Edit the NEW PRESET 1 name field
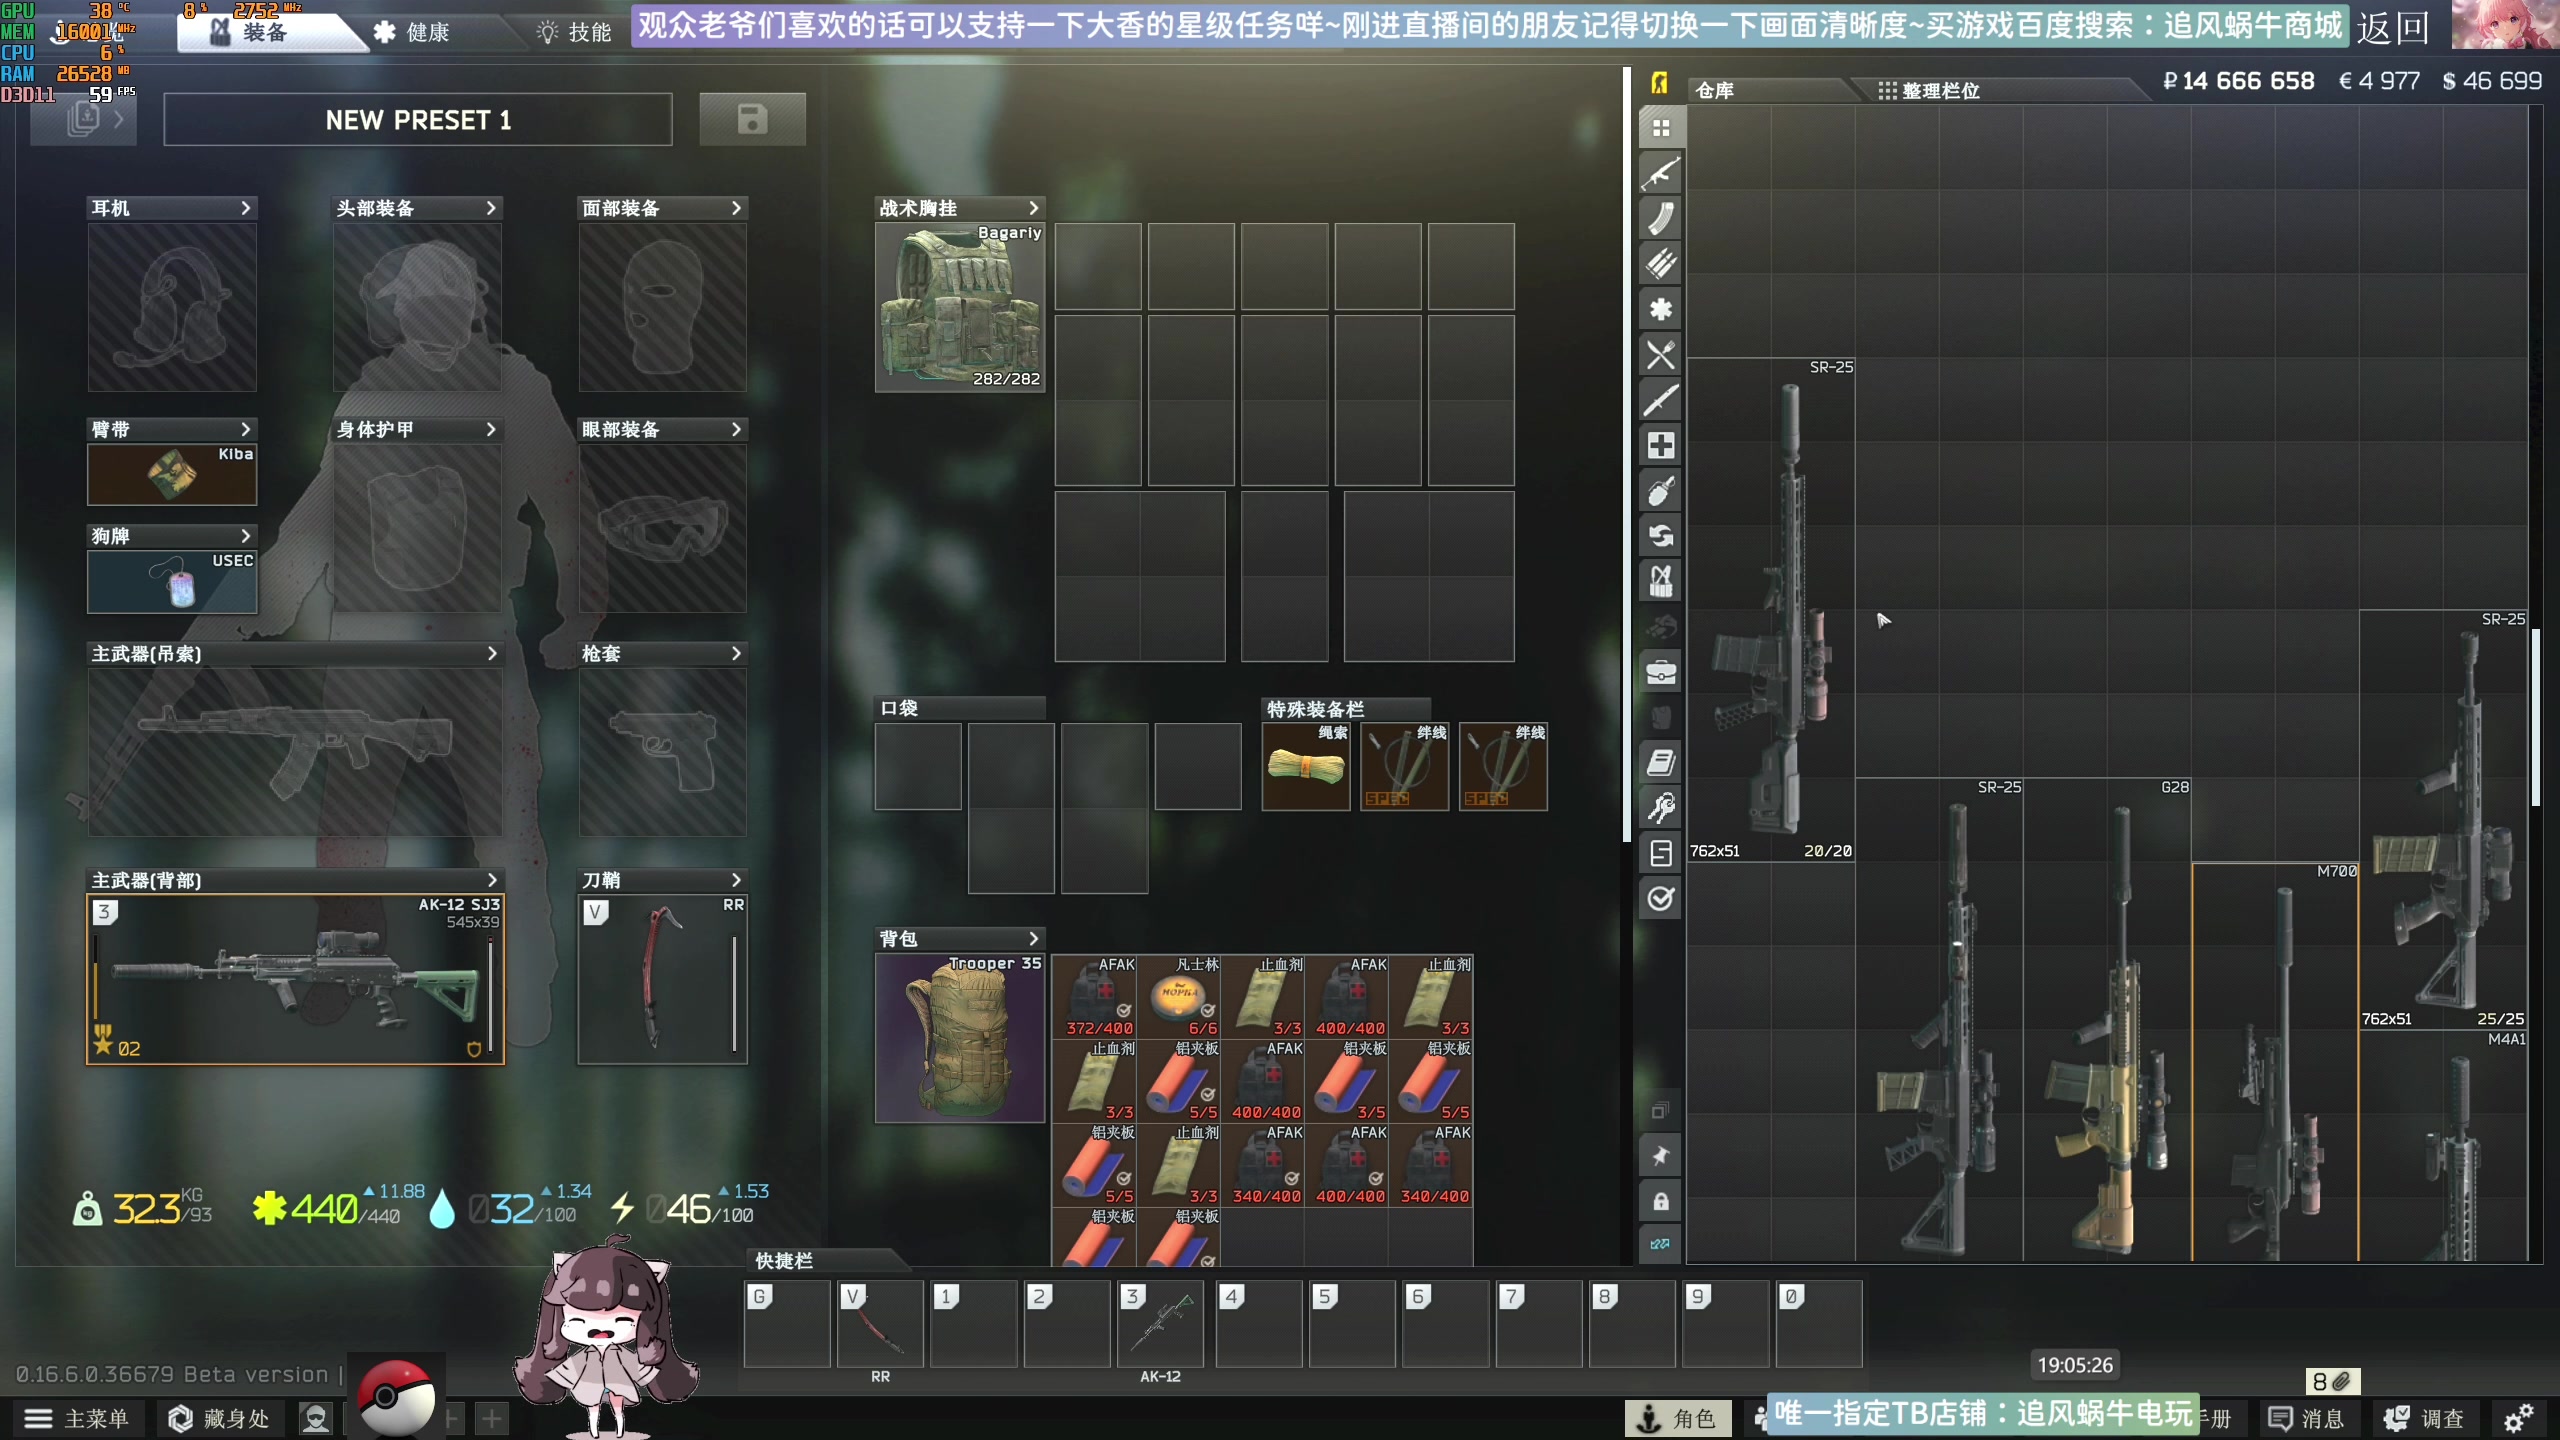2560x1440 pixels. click(x=418, y=120)
